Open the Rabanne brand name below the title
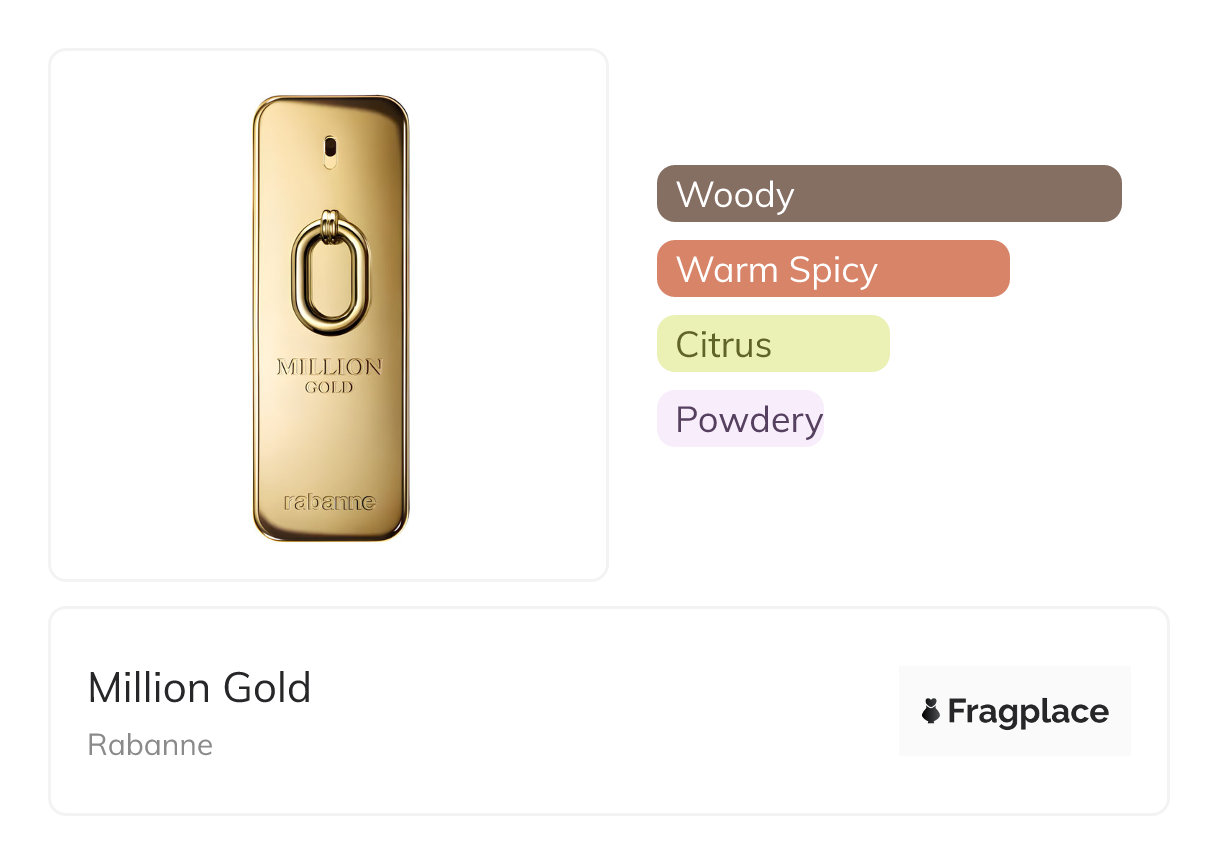Viewport: 1218px width, 864px height. point(150,745)
